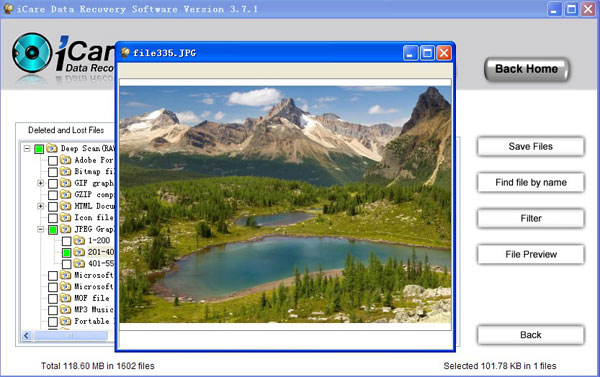The image size is (600, 377).
Task: Expand the GIF graphics tree node
Action: click(40, 183)
